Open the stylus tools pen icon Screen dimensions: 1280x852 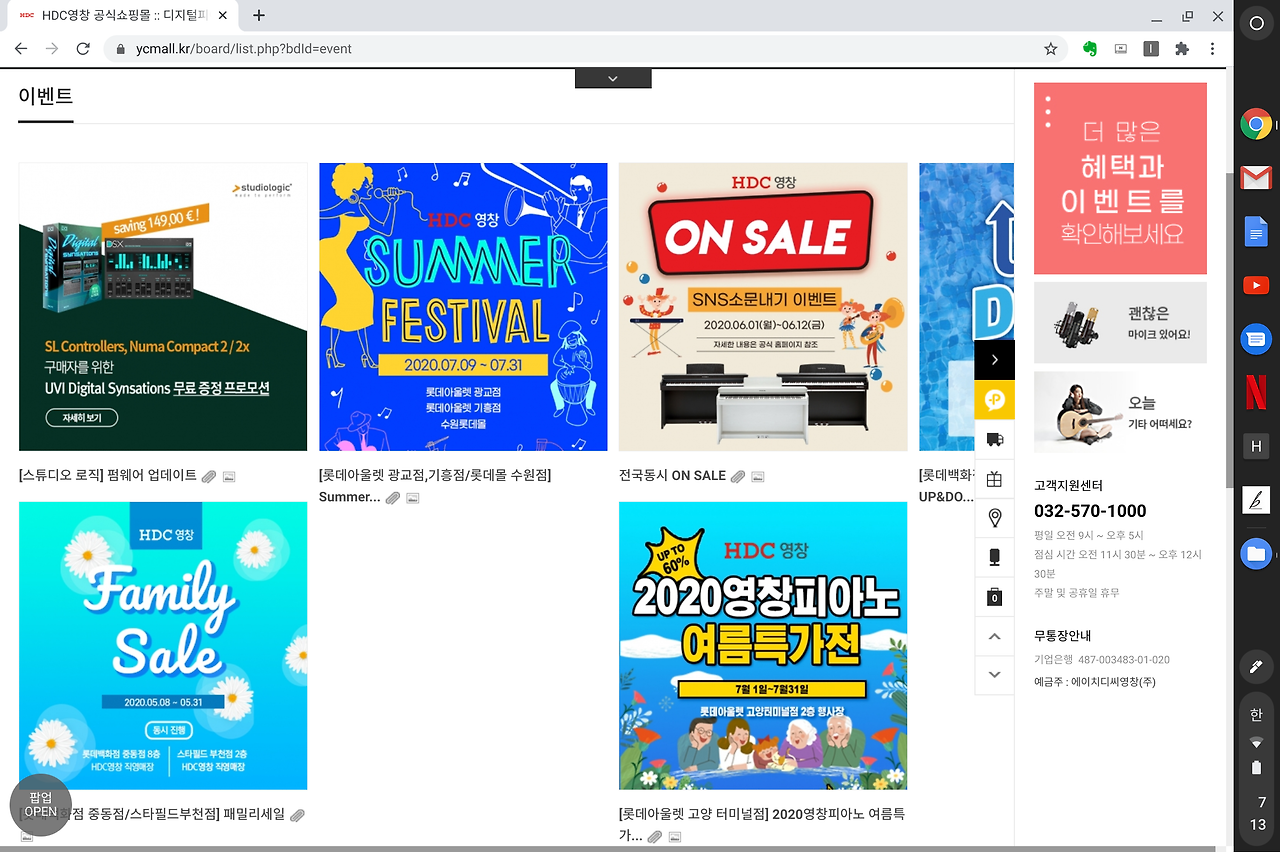[x=1257, y=666]
